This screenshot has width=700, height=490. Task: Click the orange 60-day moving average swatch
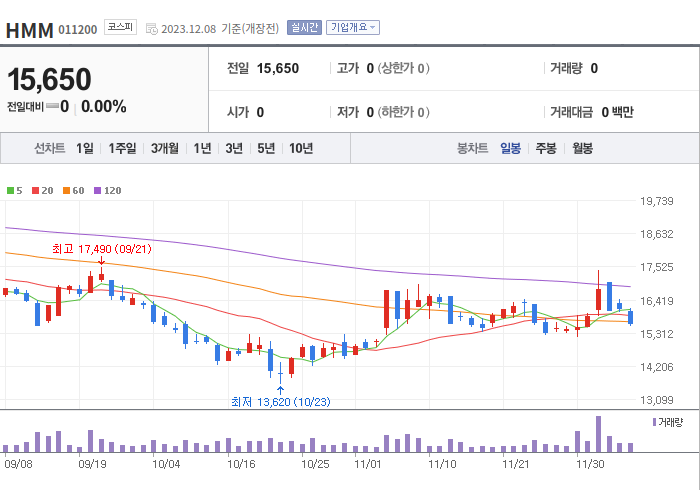[x=67, y=191]
